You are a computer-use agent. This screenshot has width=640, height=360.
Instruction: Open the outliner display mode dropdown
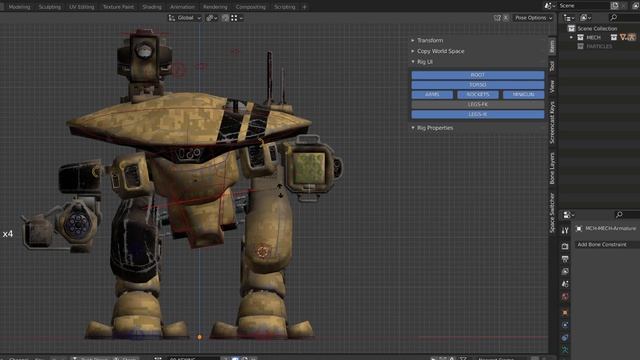[x=569, y=18]
